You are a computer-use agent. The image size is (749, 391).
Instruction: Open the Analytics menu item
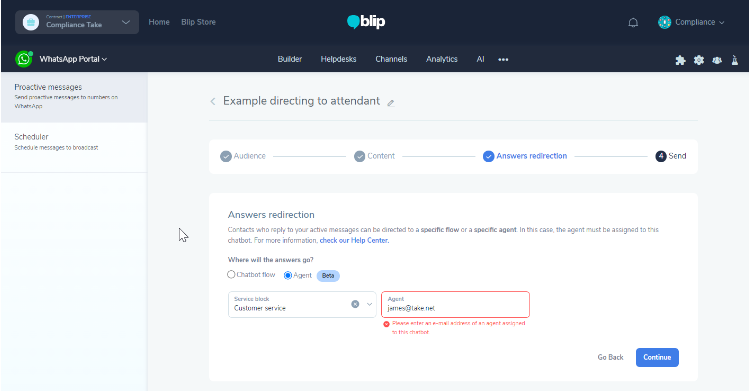tap(441, 59)
